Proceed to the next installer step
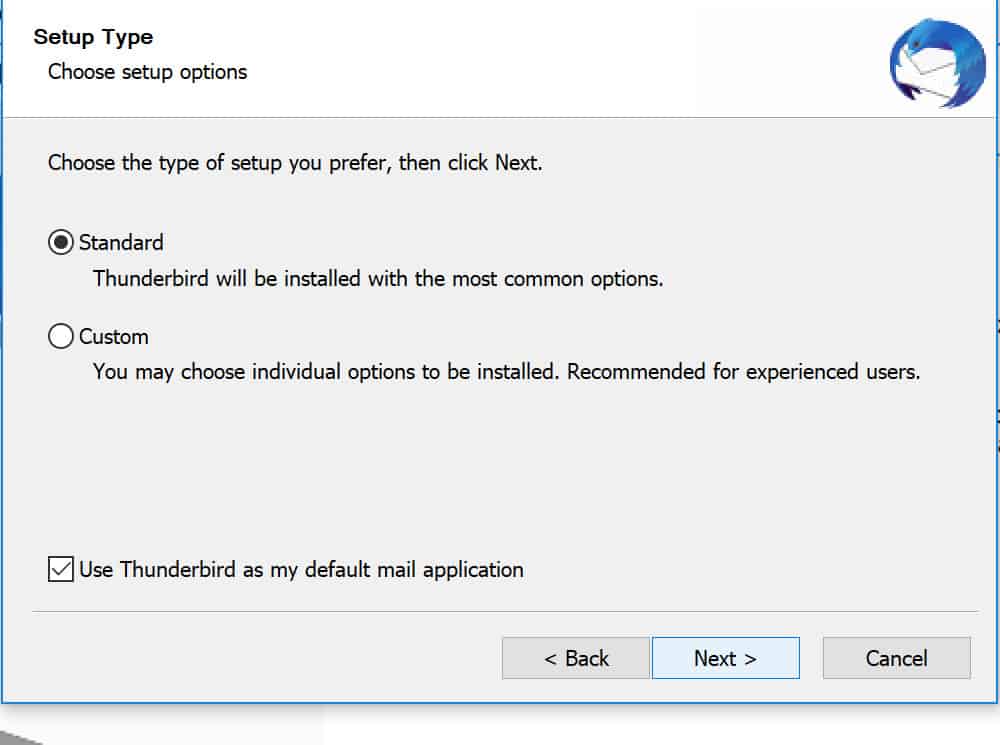This screenshot has height=745, width=1000. click(x=726, y=658)
